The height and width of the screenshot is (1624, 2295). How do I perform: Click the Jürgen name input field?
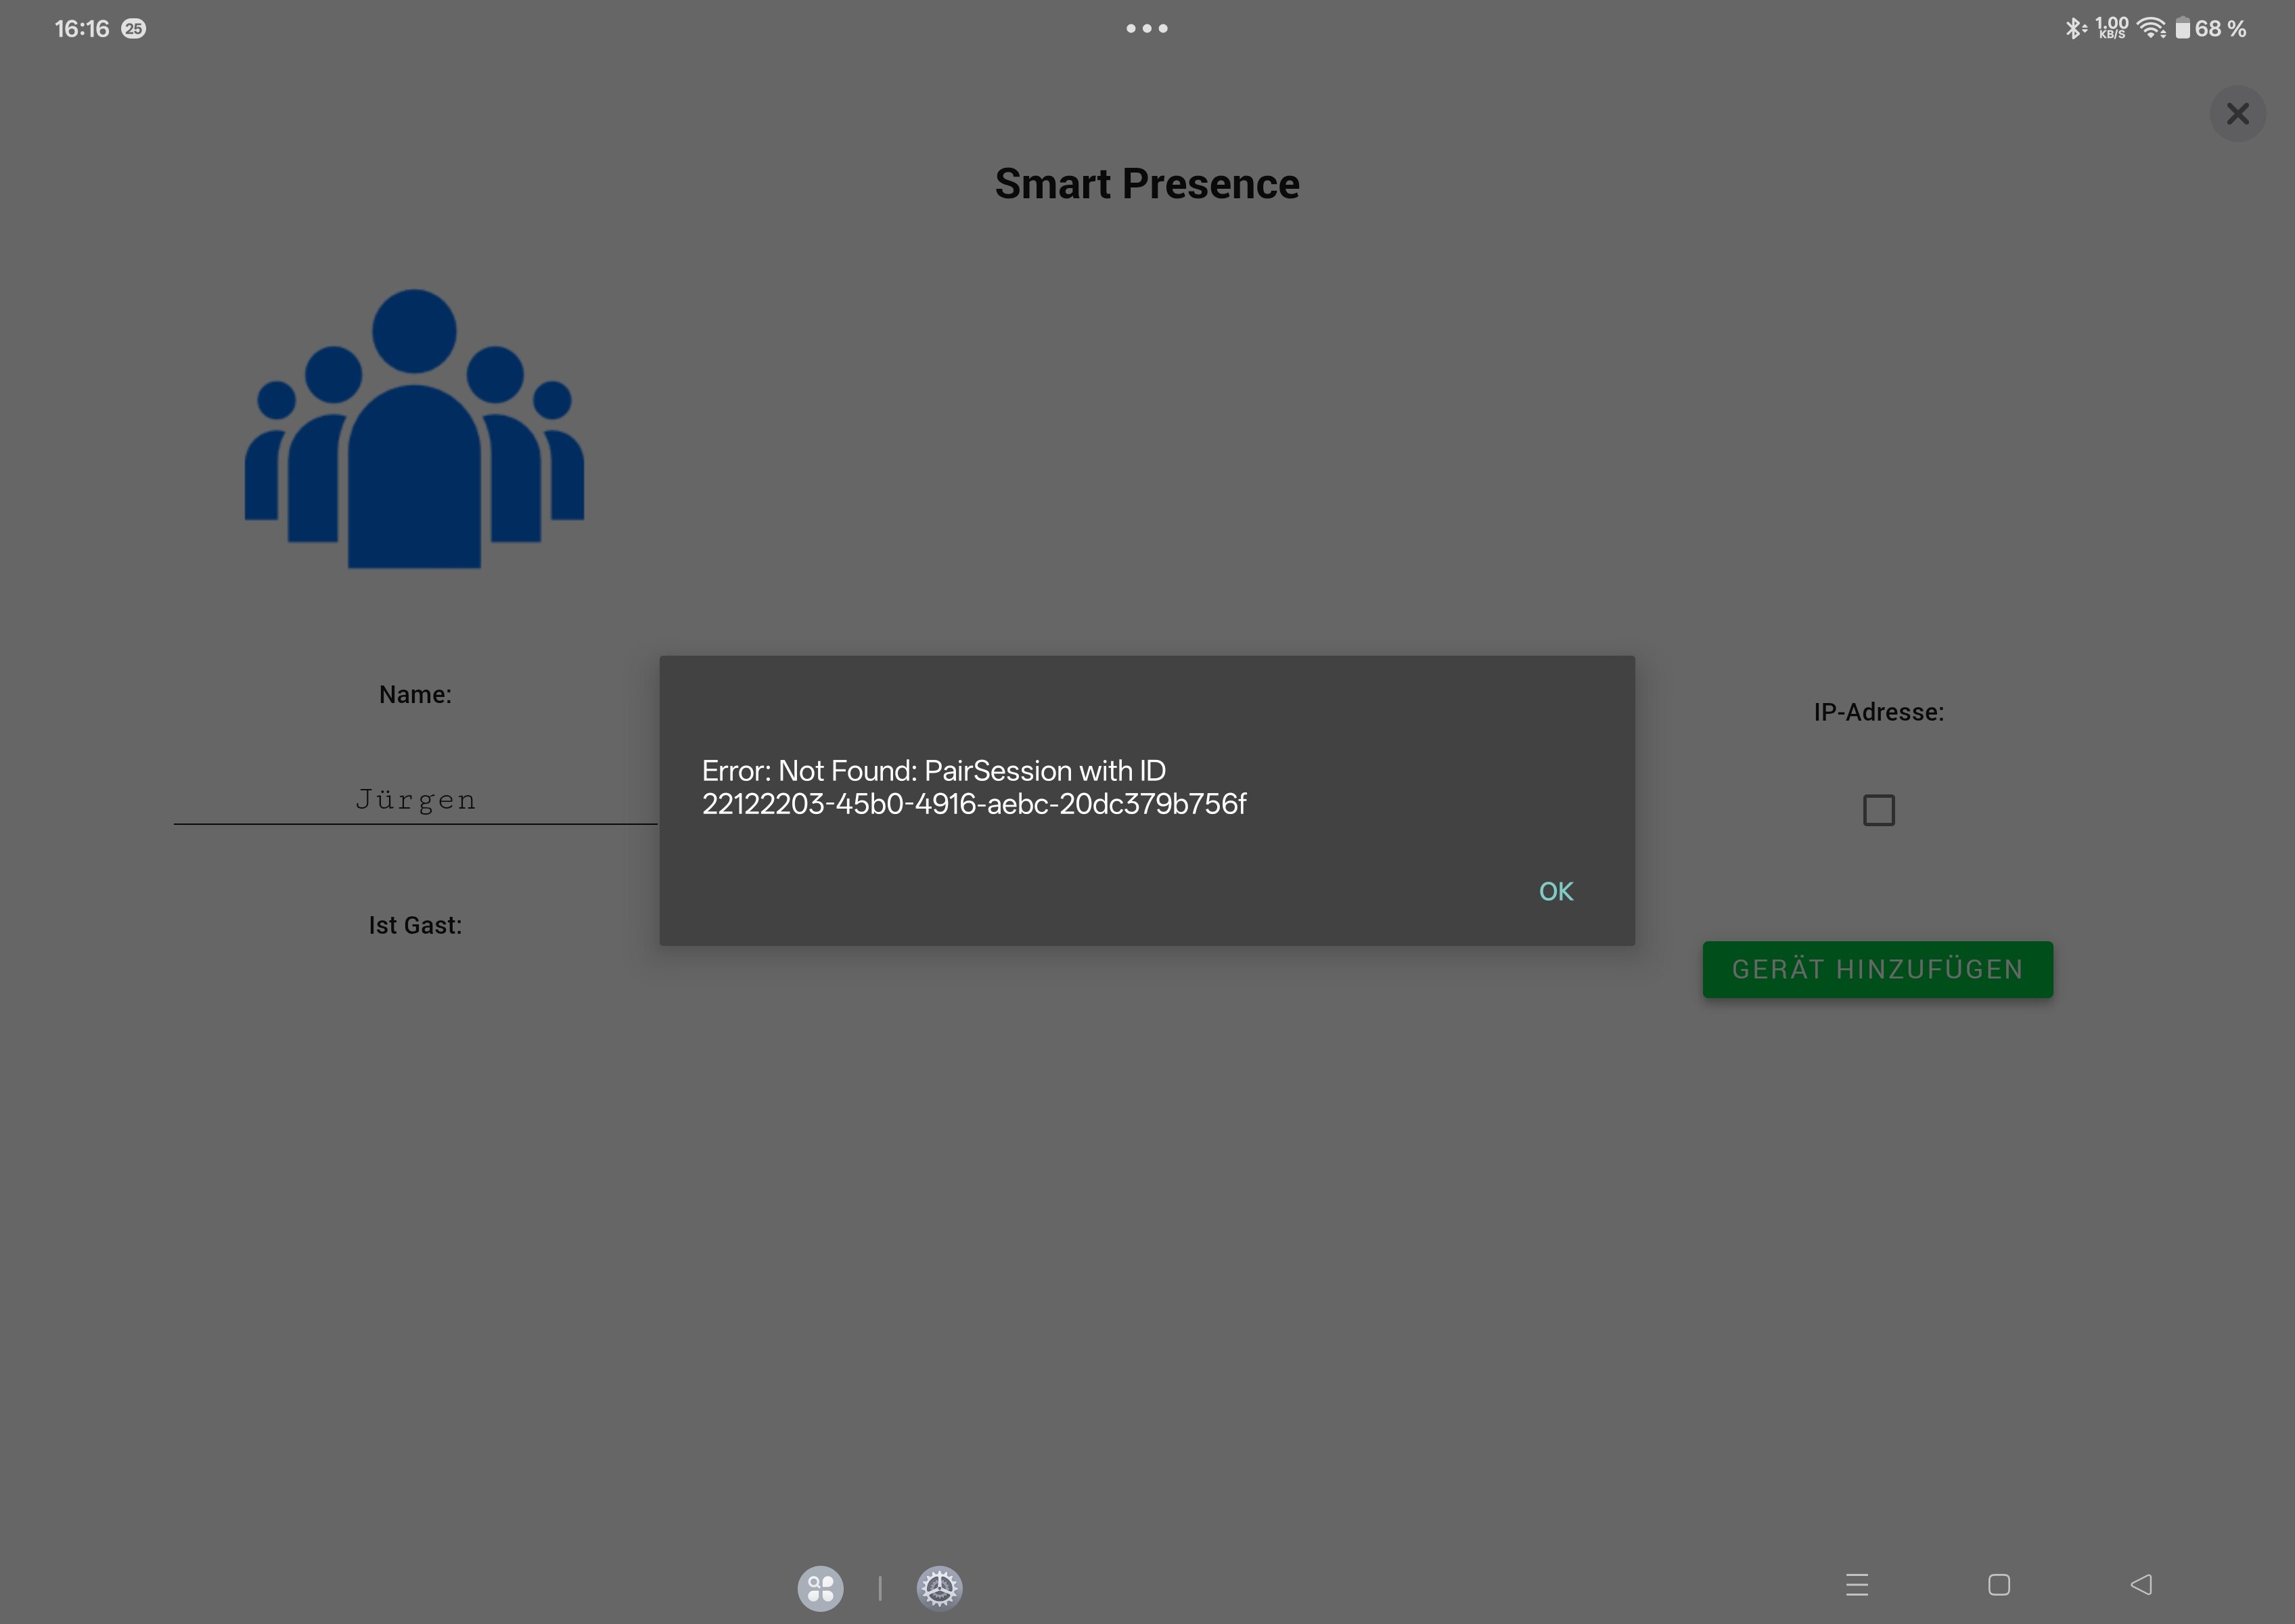tap(415, 800)
